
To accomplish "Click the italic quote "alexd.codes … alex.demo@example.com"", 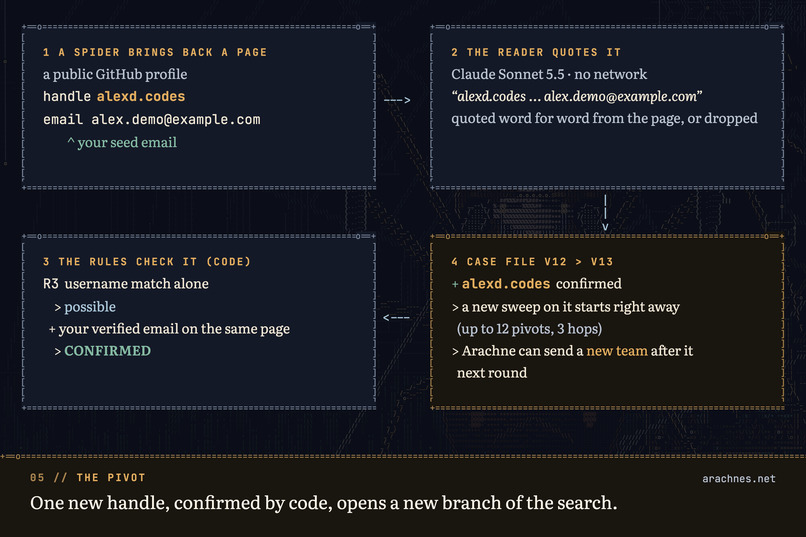I will coord(577,97).
